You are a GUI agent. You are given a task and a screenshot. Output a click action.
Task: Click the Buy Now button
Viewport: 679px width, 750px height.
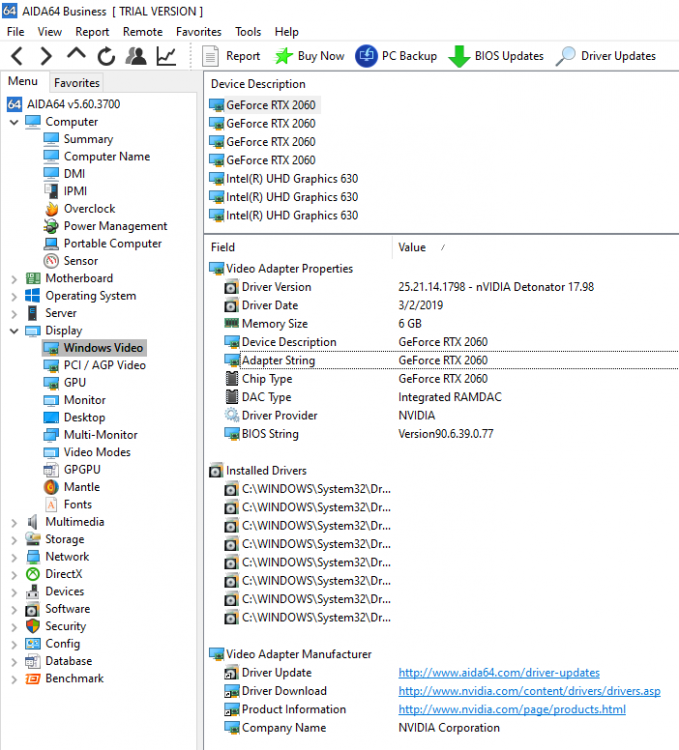(x=310, y=56)
